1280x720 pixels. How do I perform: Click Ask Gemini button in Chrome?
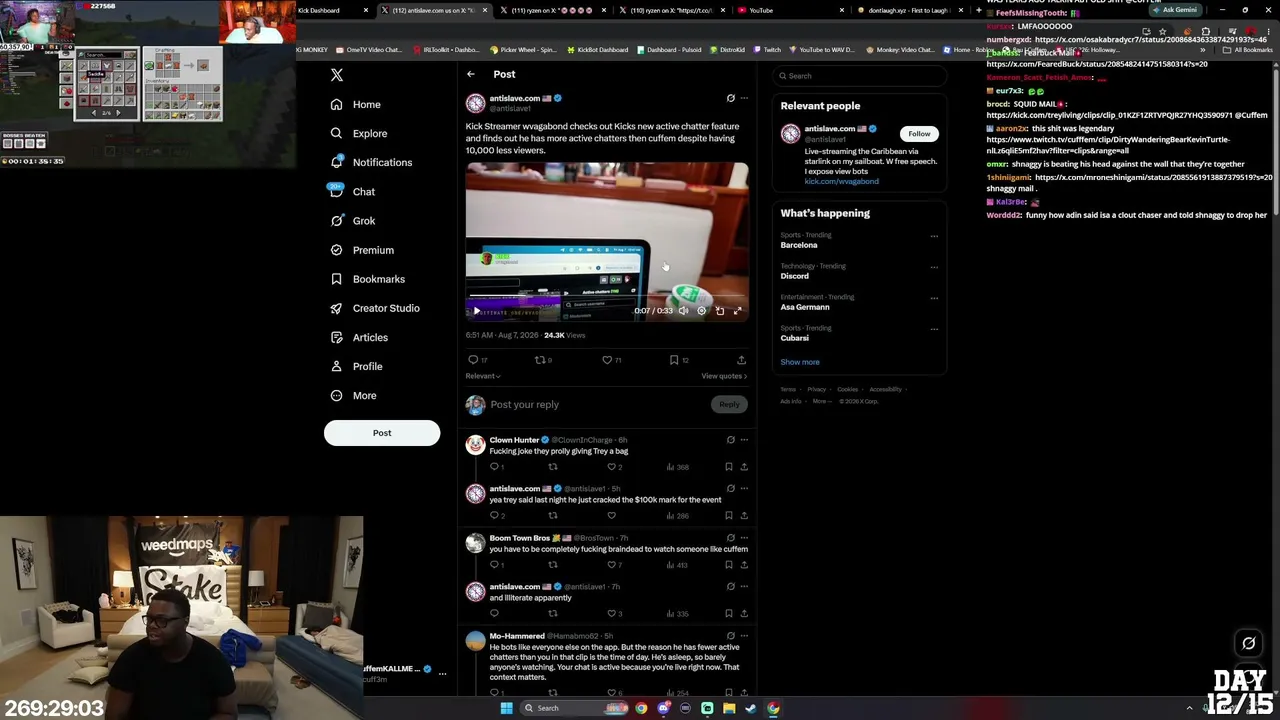1175,10
